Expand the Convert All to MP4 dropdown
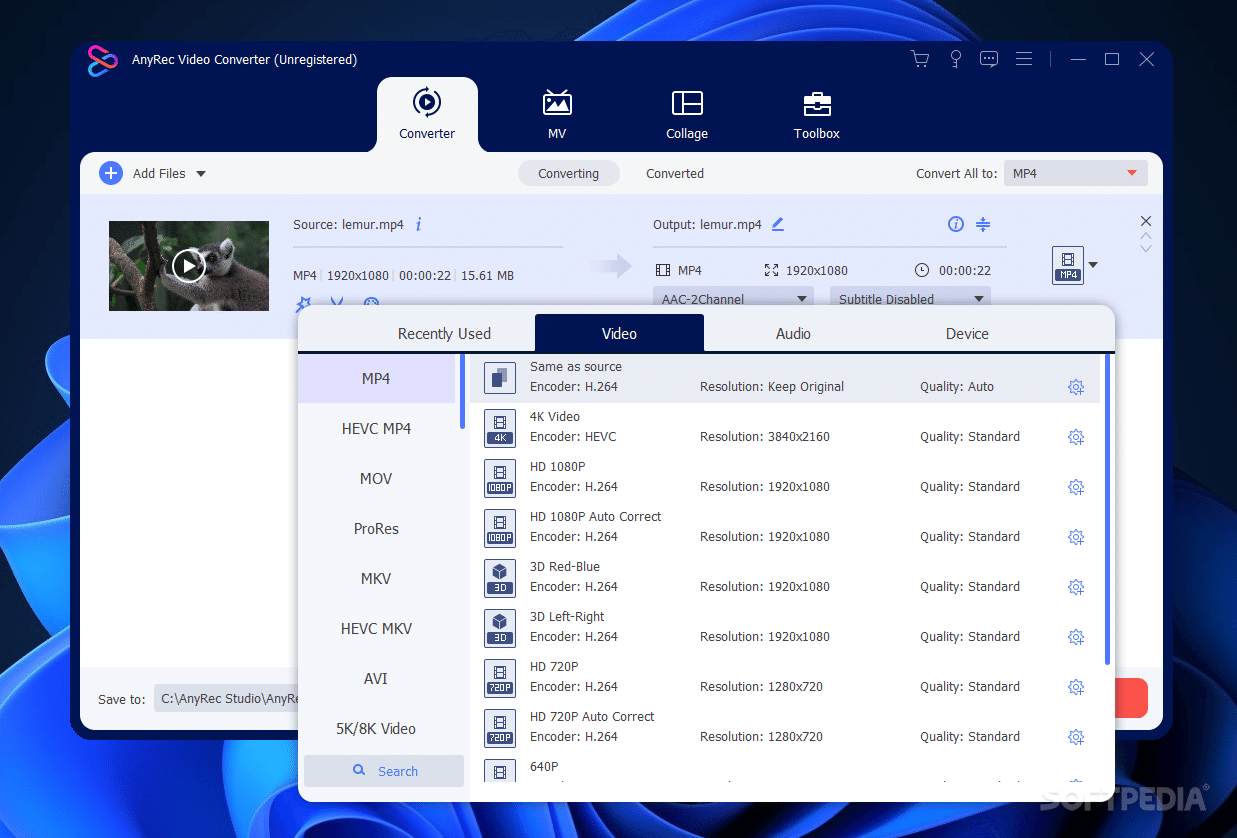 pos(1075,173)
